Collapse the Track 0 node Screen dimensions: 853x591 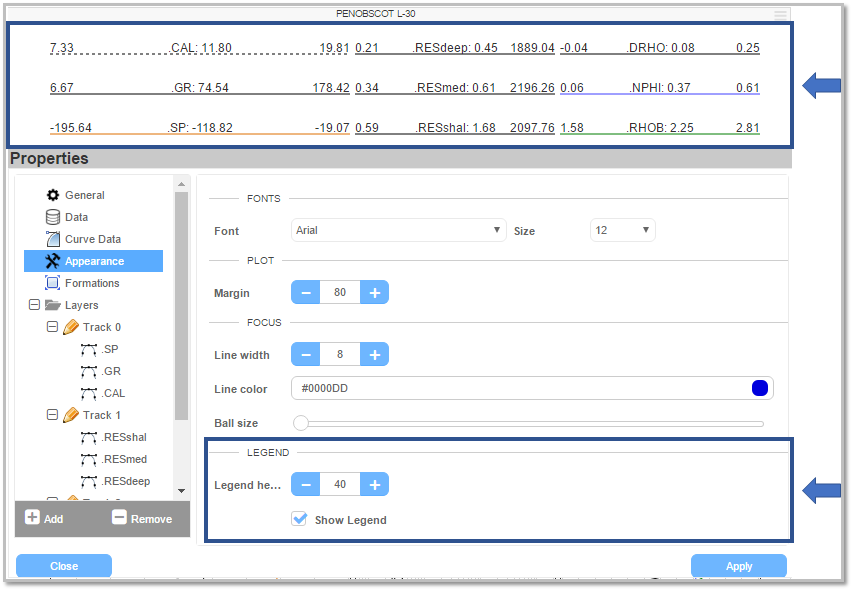click(52, 327)
